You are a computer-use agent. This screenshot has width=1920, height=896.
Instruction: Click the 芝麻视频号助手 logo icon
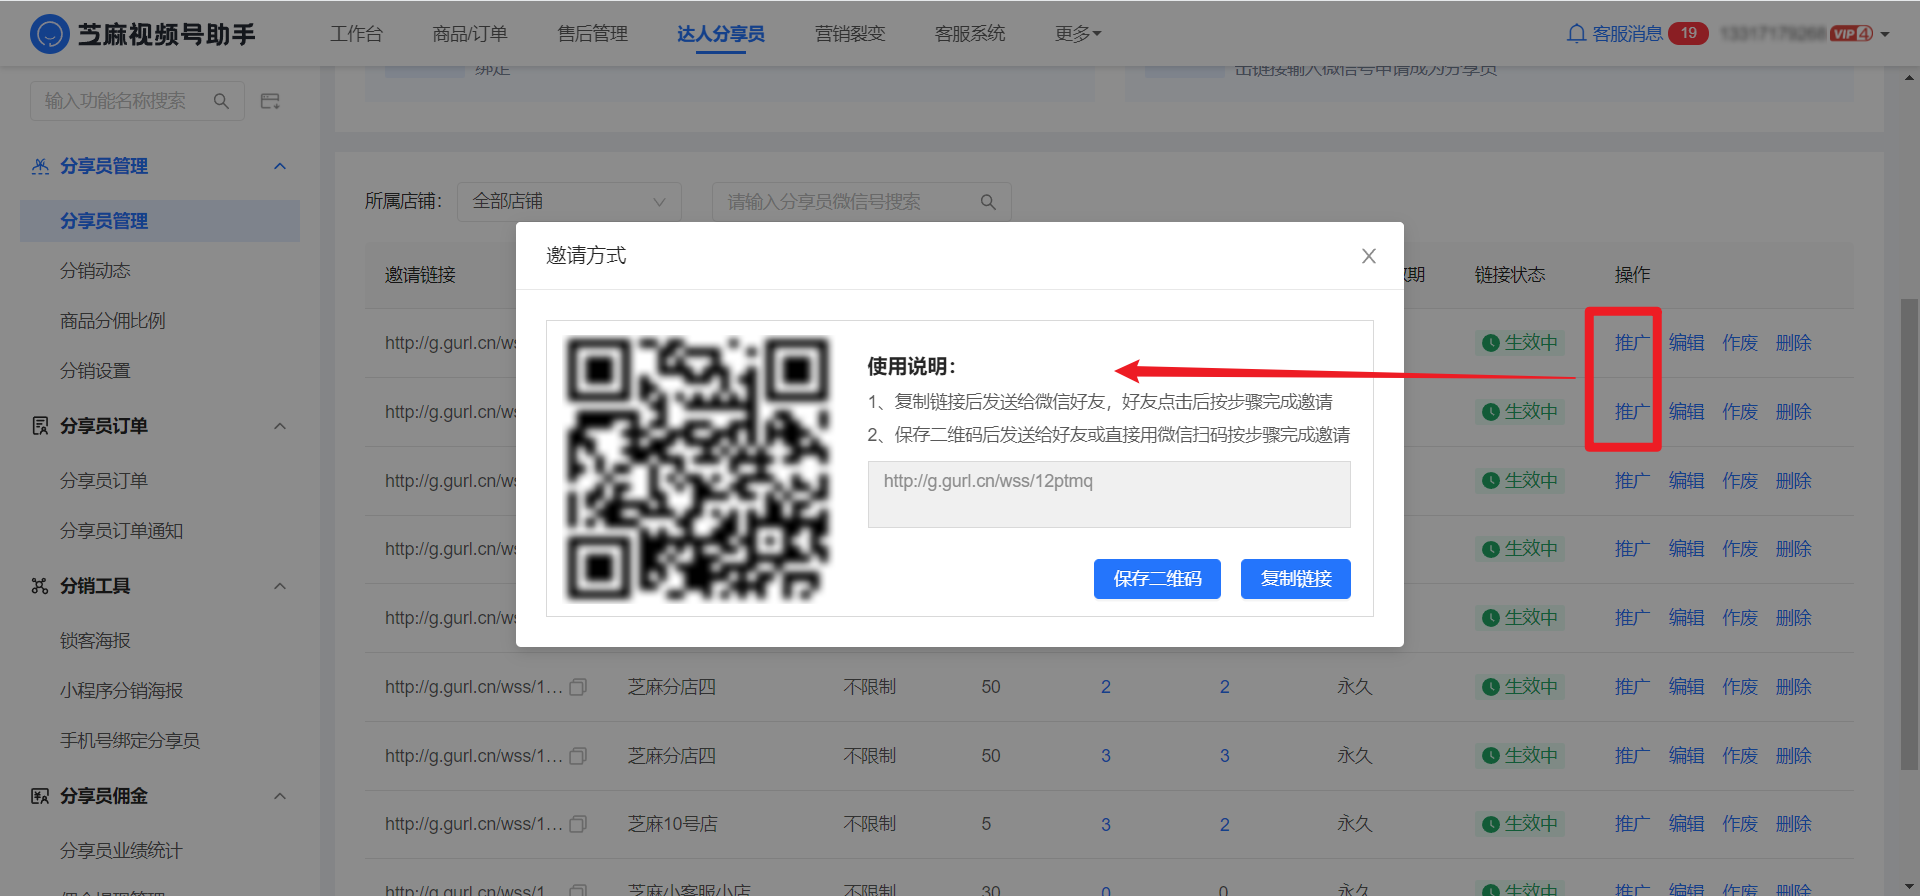(x=50, y=34)
